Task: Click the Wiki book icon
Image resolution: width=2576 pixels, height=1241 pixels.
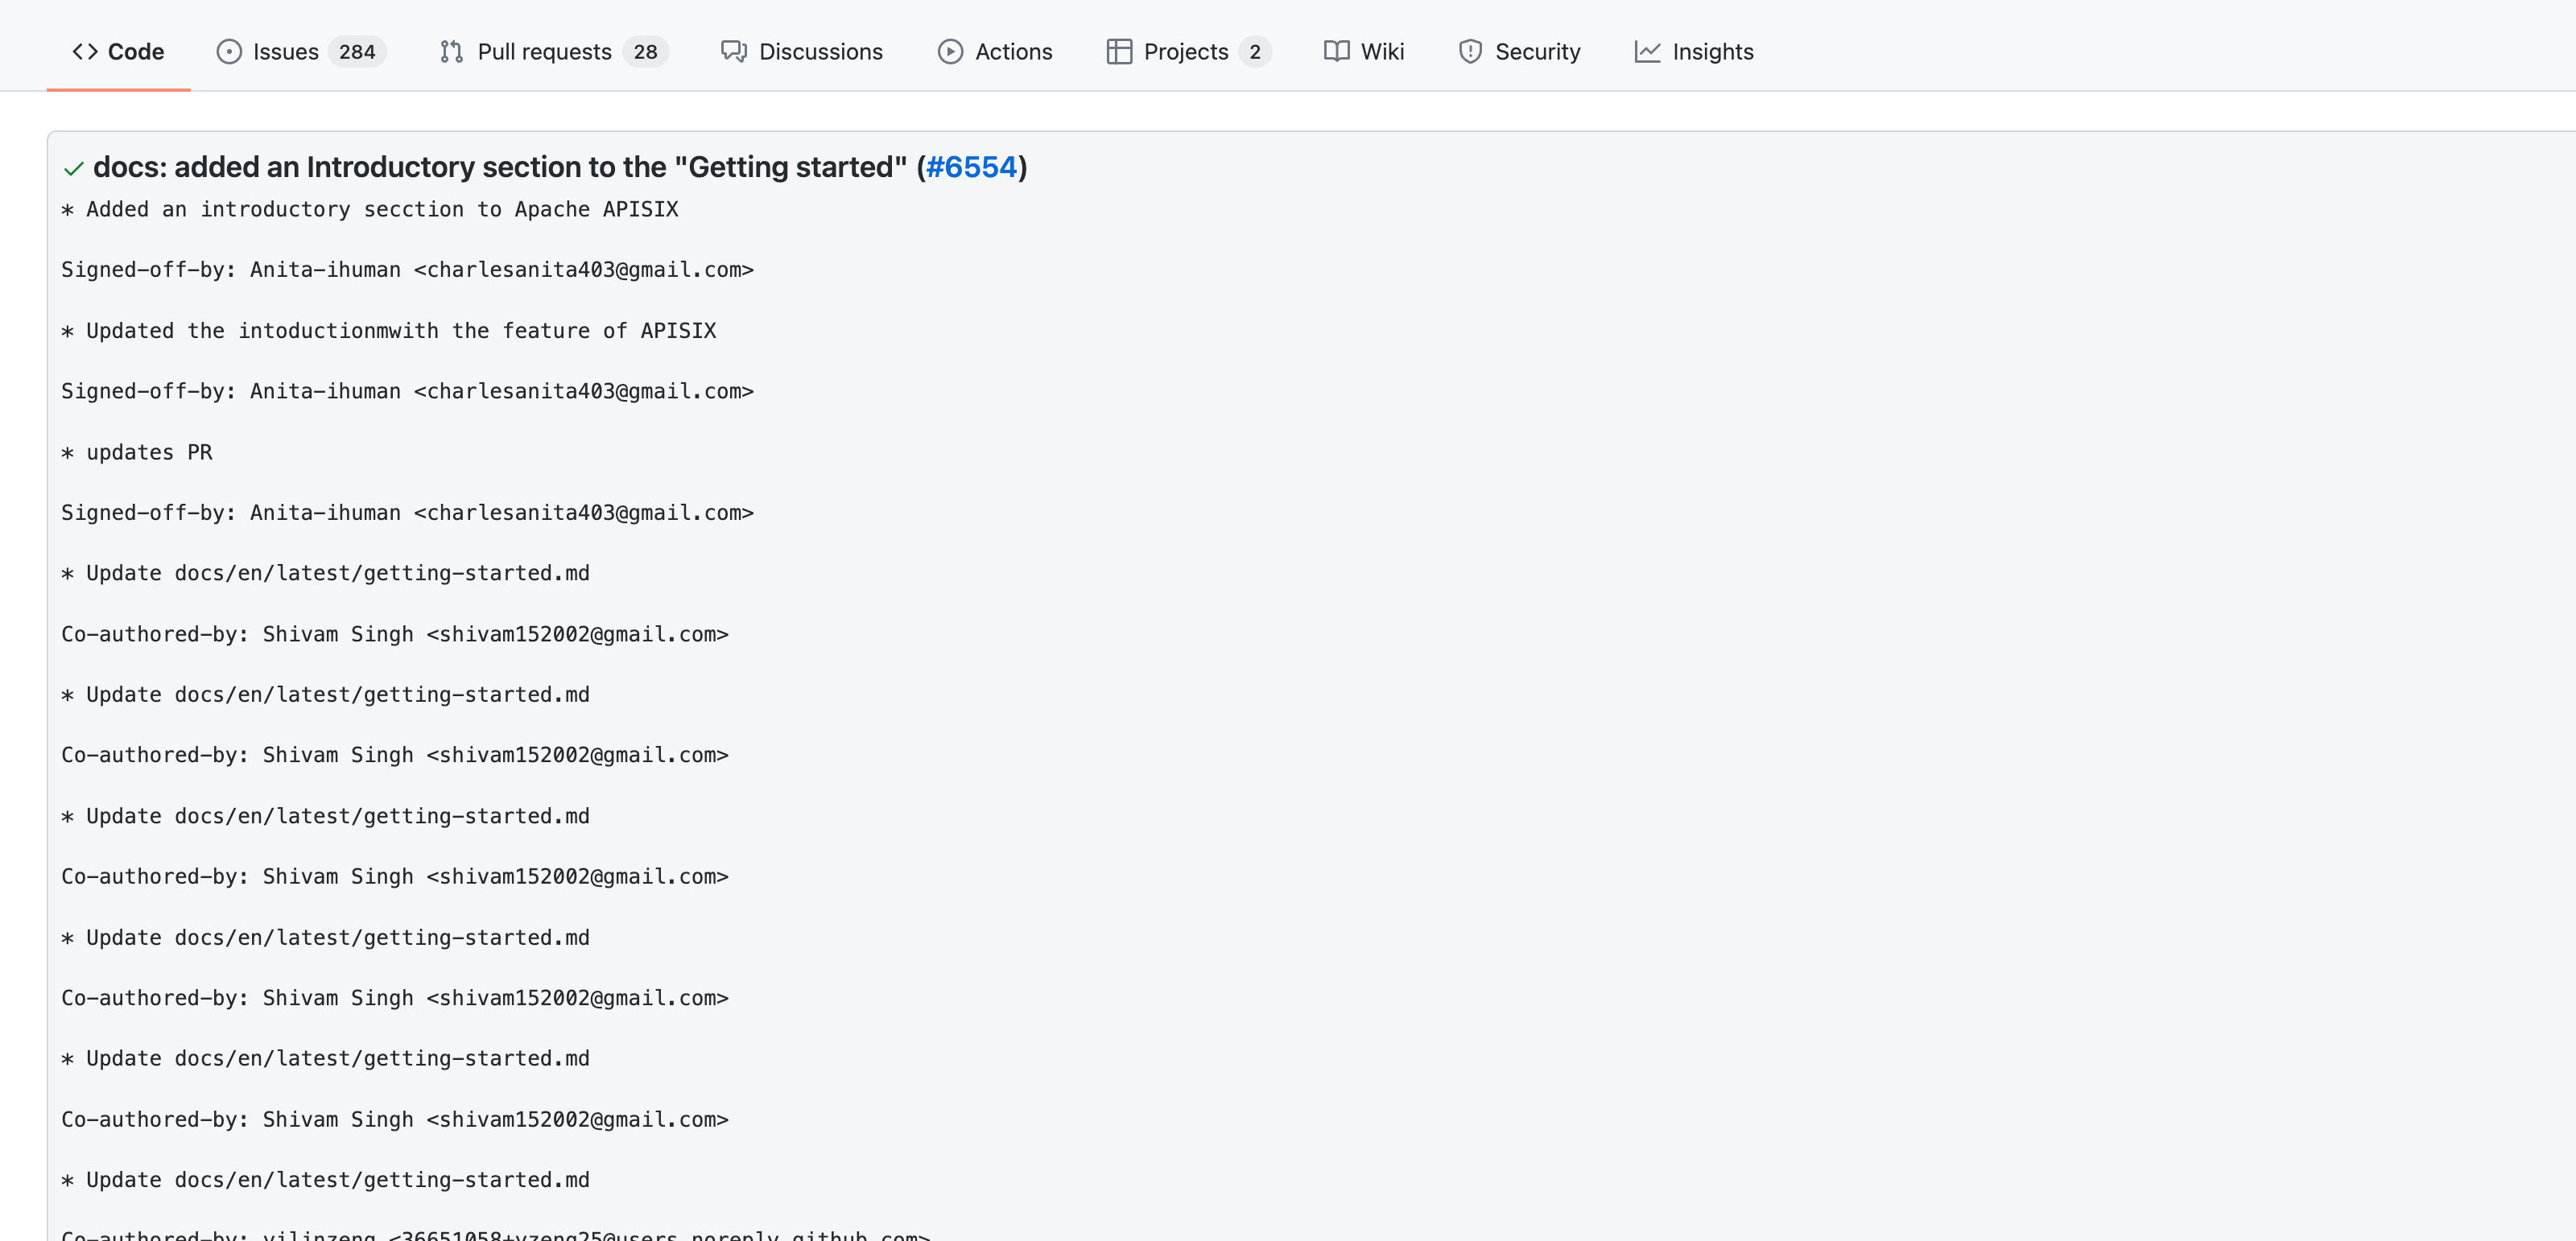Action: pos(1336,52)
